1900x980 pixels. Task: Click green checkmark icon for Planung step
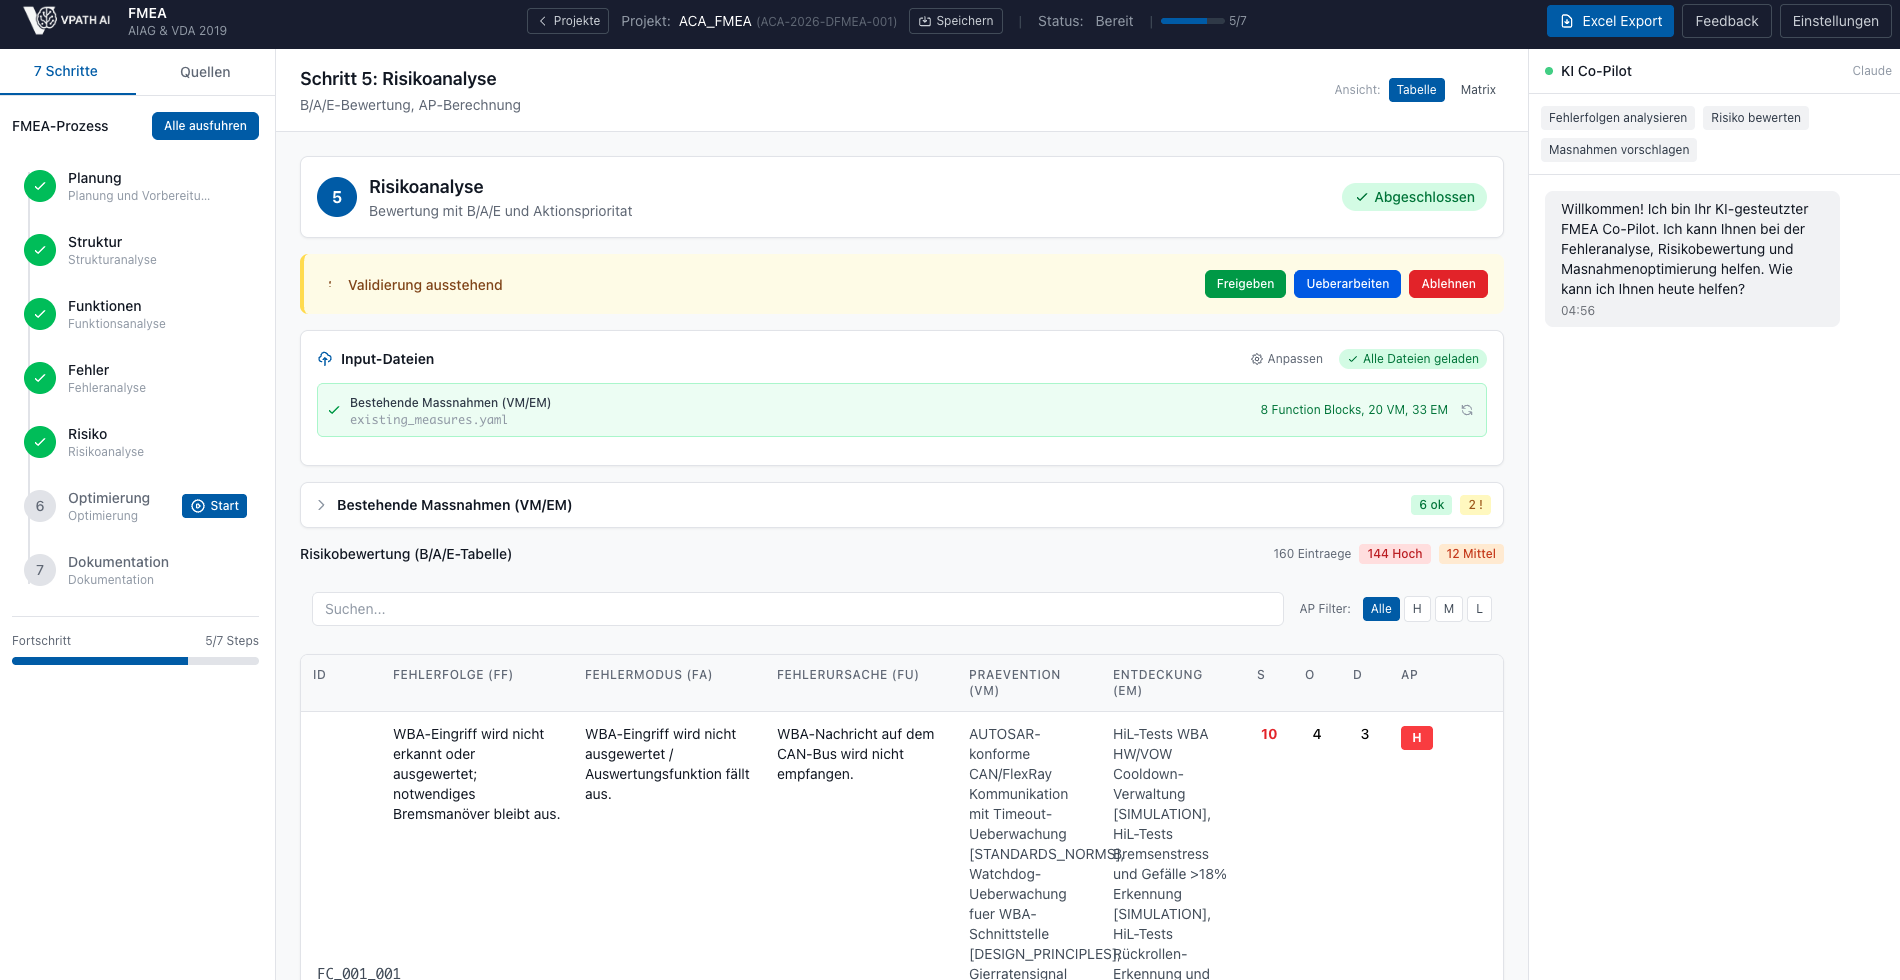point(40,186)
